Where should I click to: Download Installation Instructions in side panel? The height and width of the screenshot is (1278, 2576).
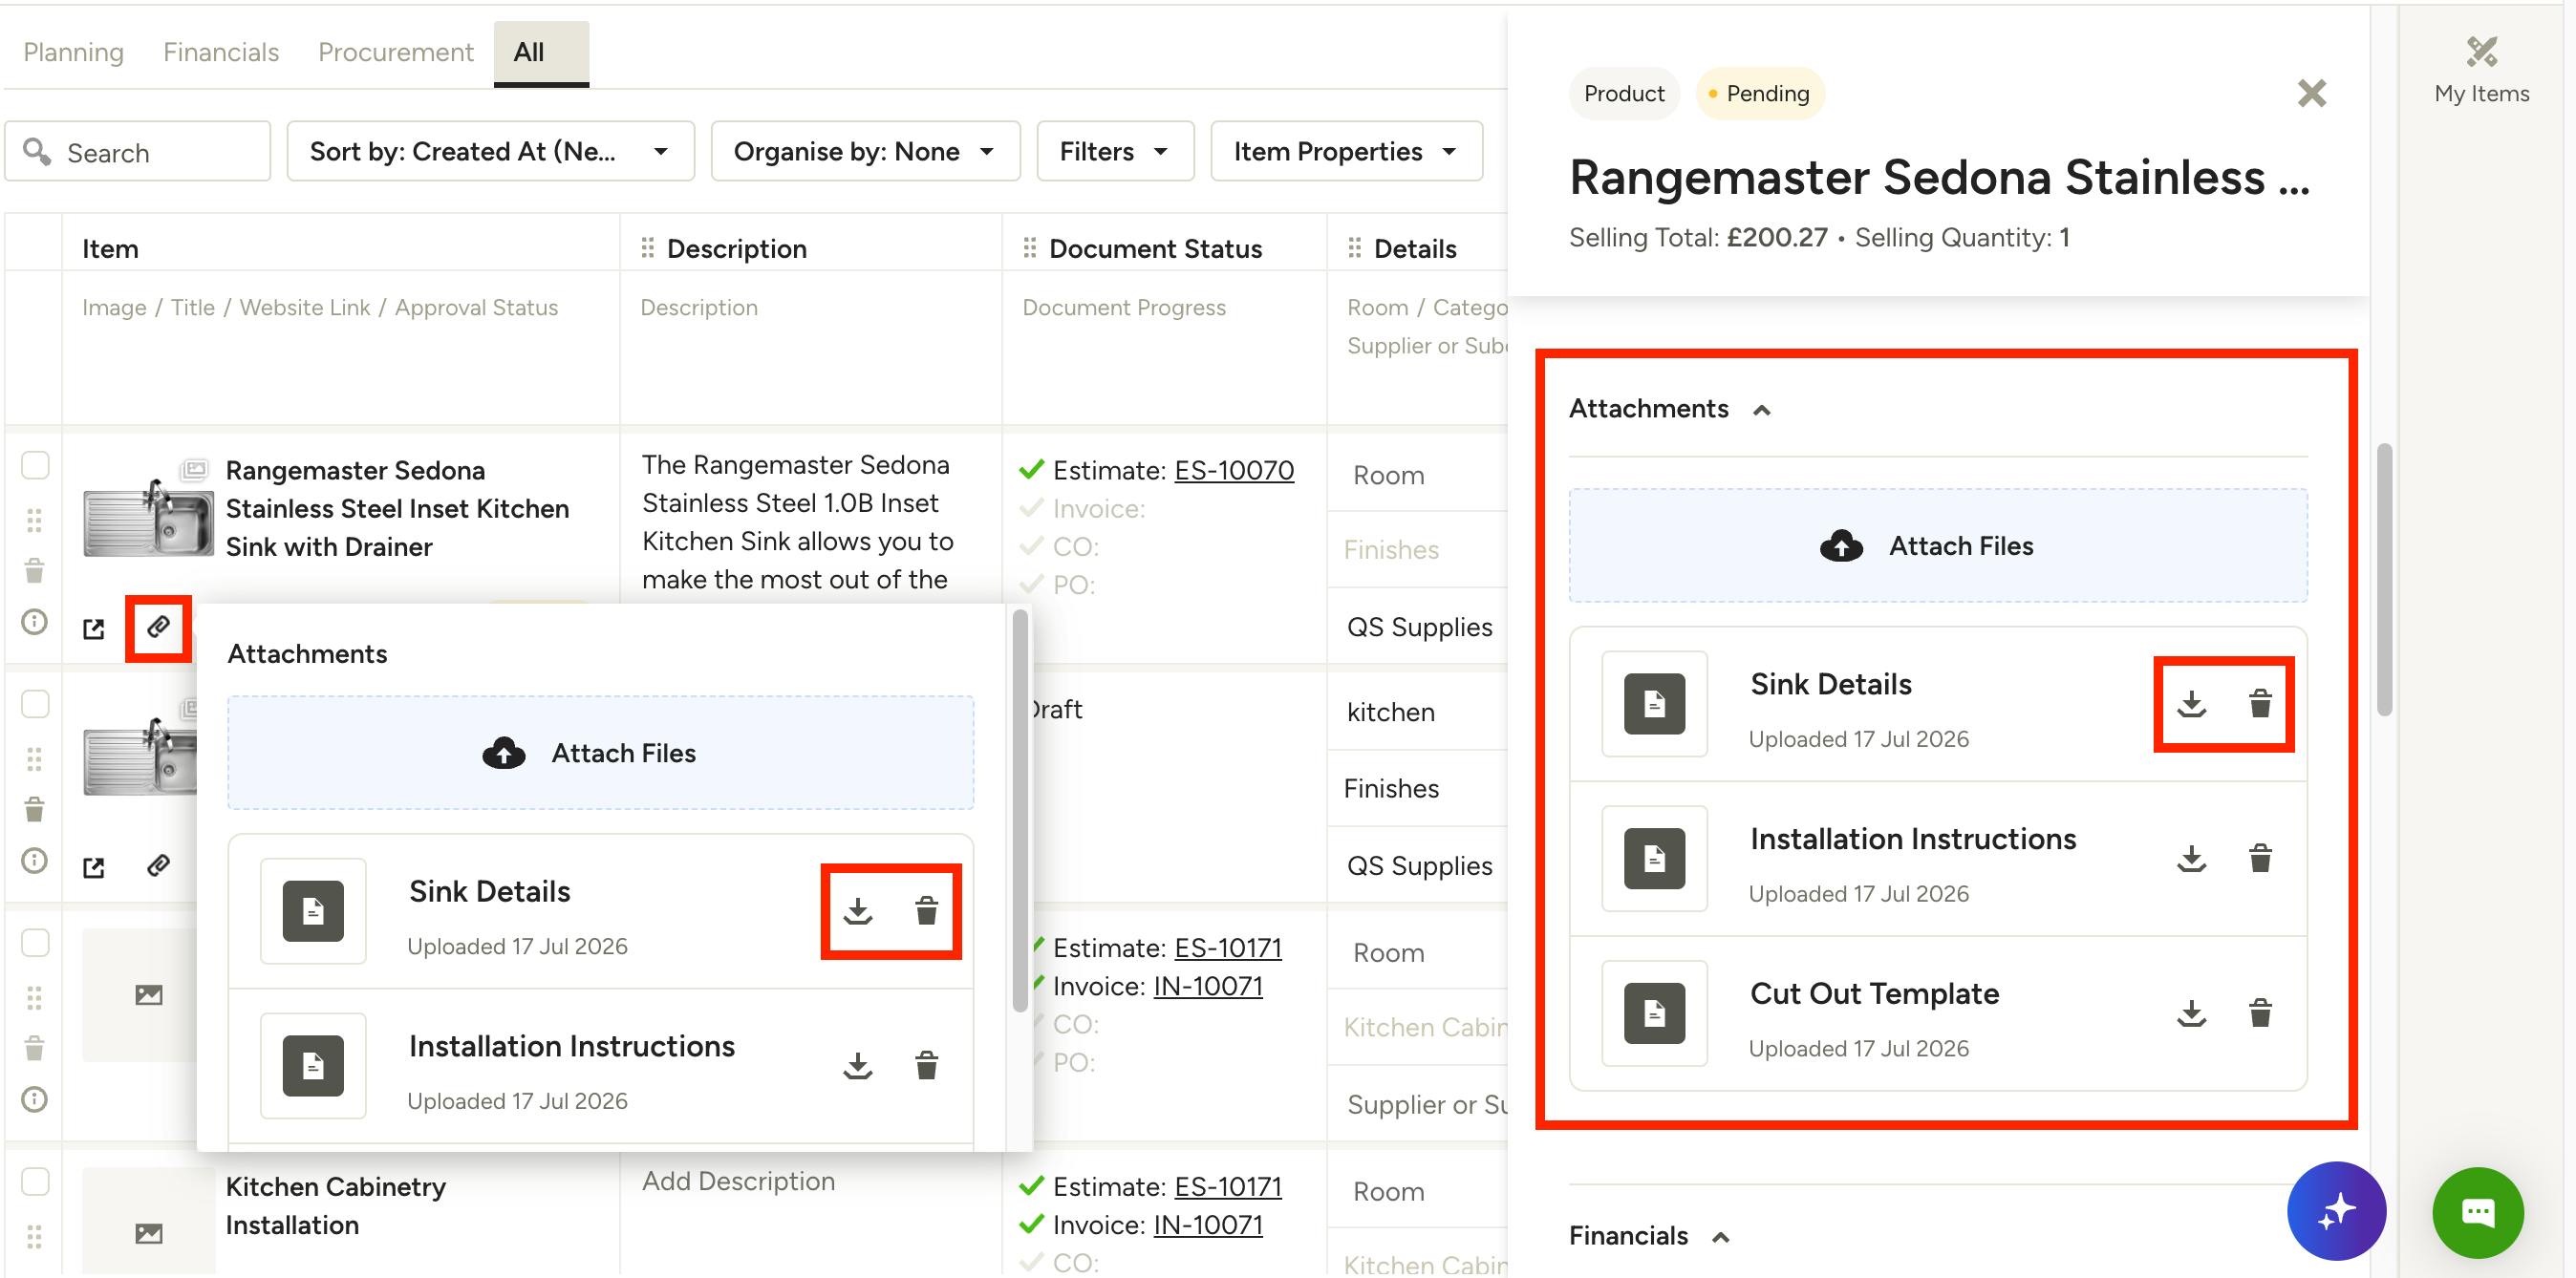2191,859
